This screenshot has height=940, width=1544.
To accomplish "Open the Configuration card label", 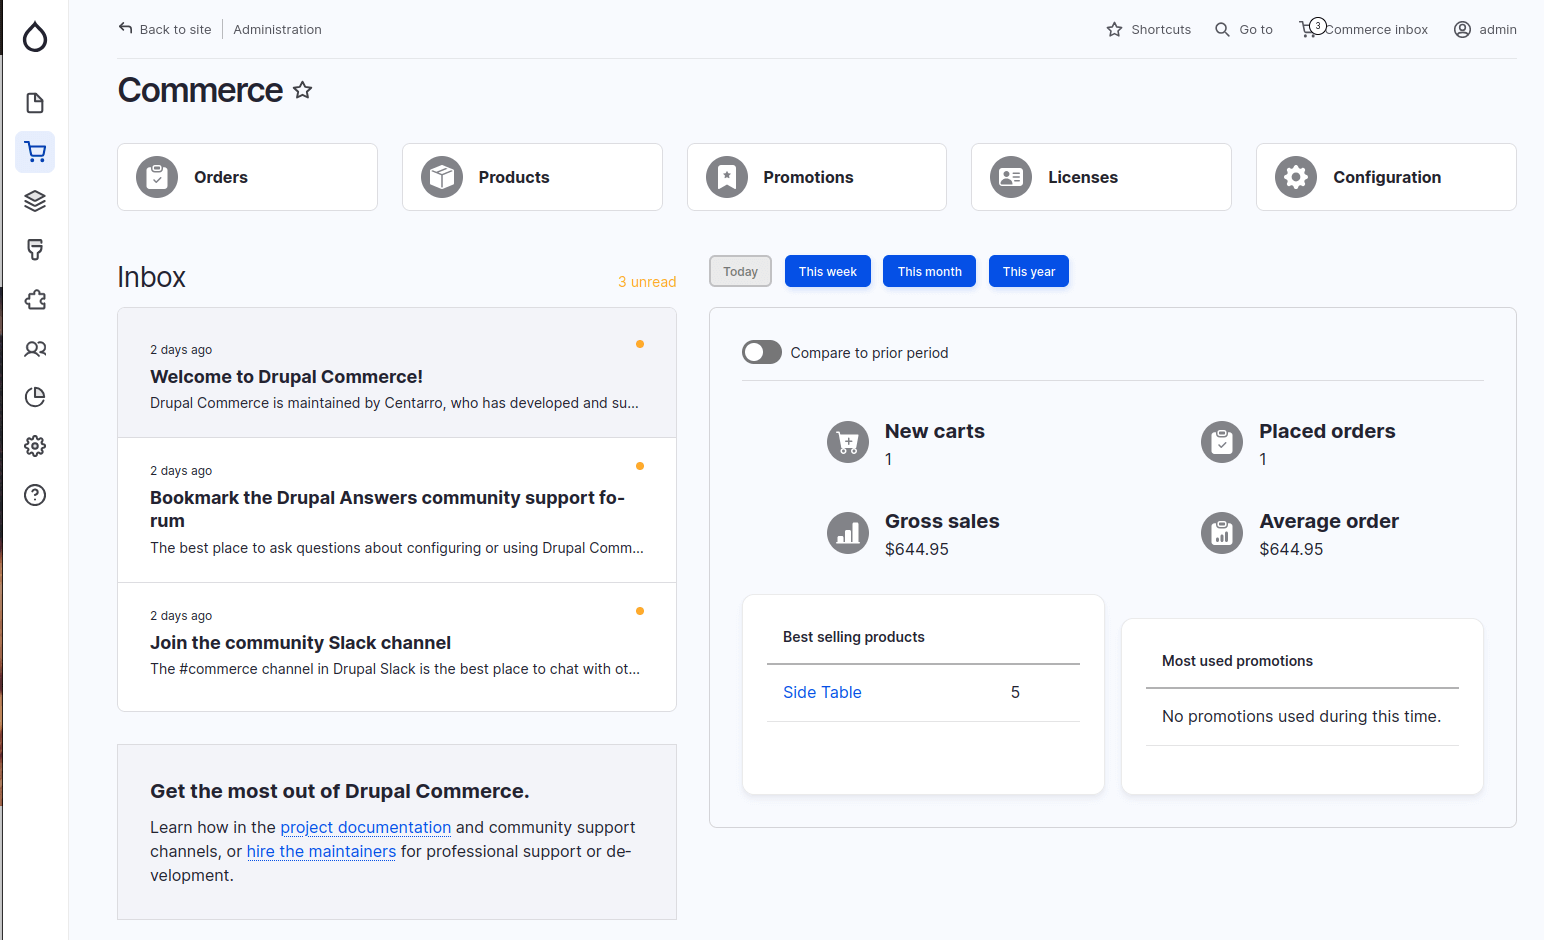I will pos(1387,177).
